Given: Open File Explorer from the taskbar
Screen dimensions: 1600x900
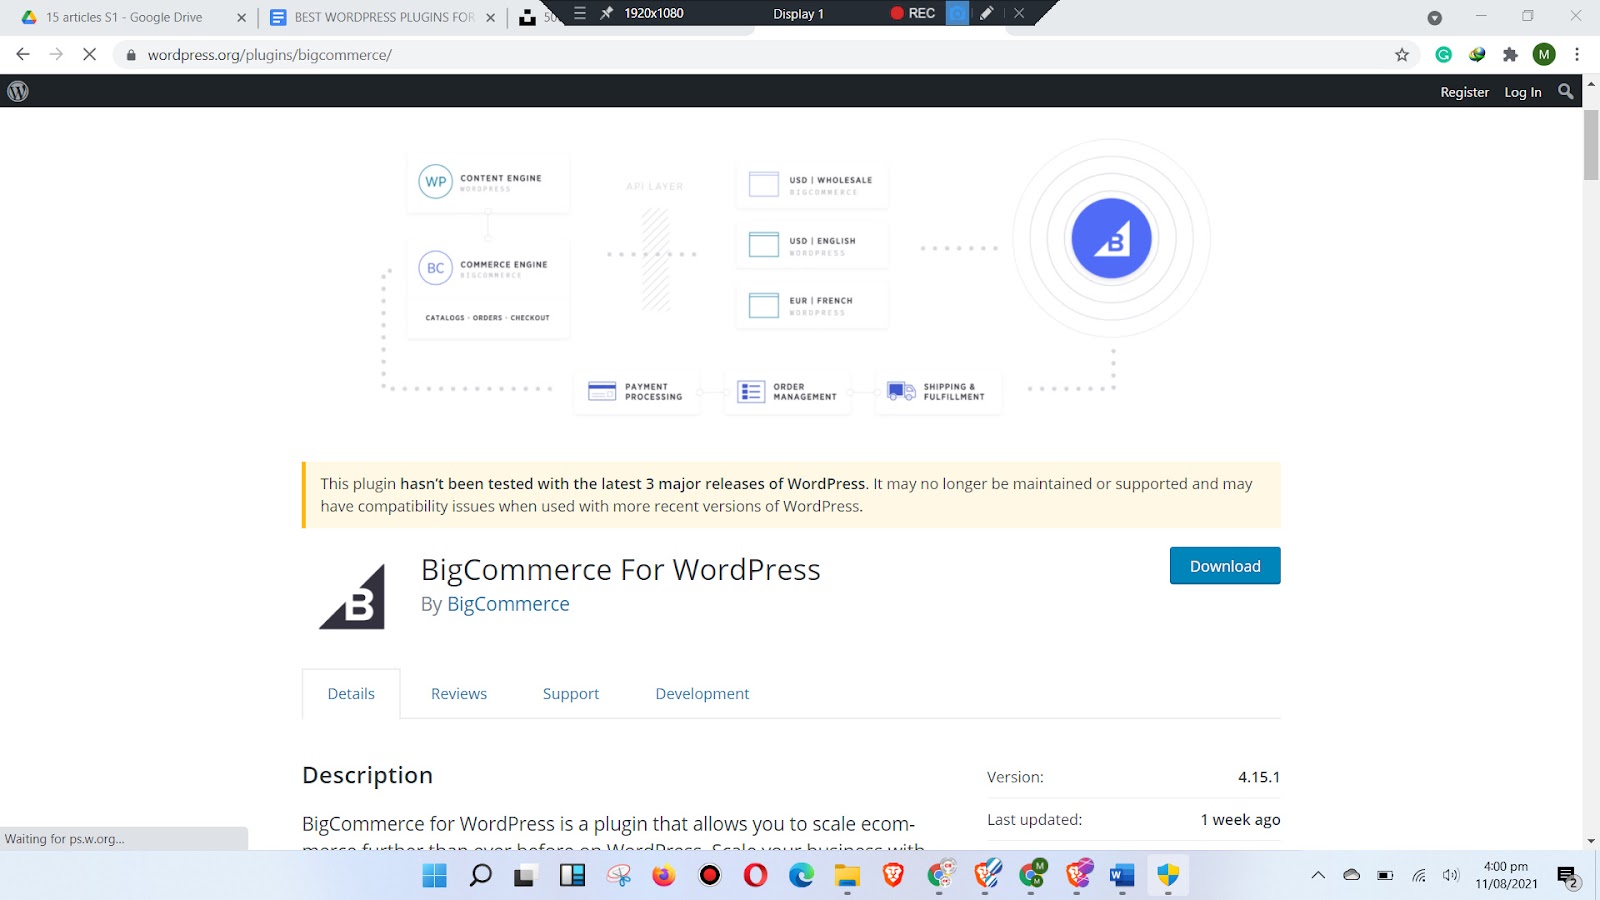Looking at the screenshot, I should click(847, 877).
